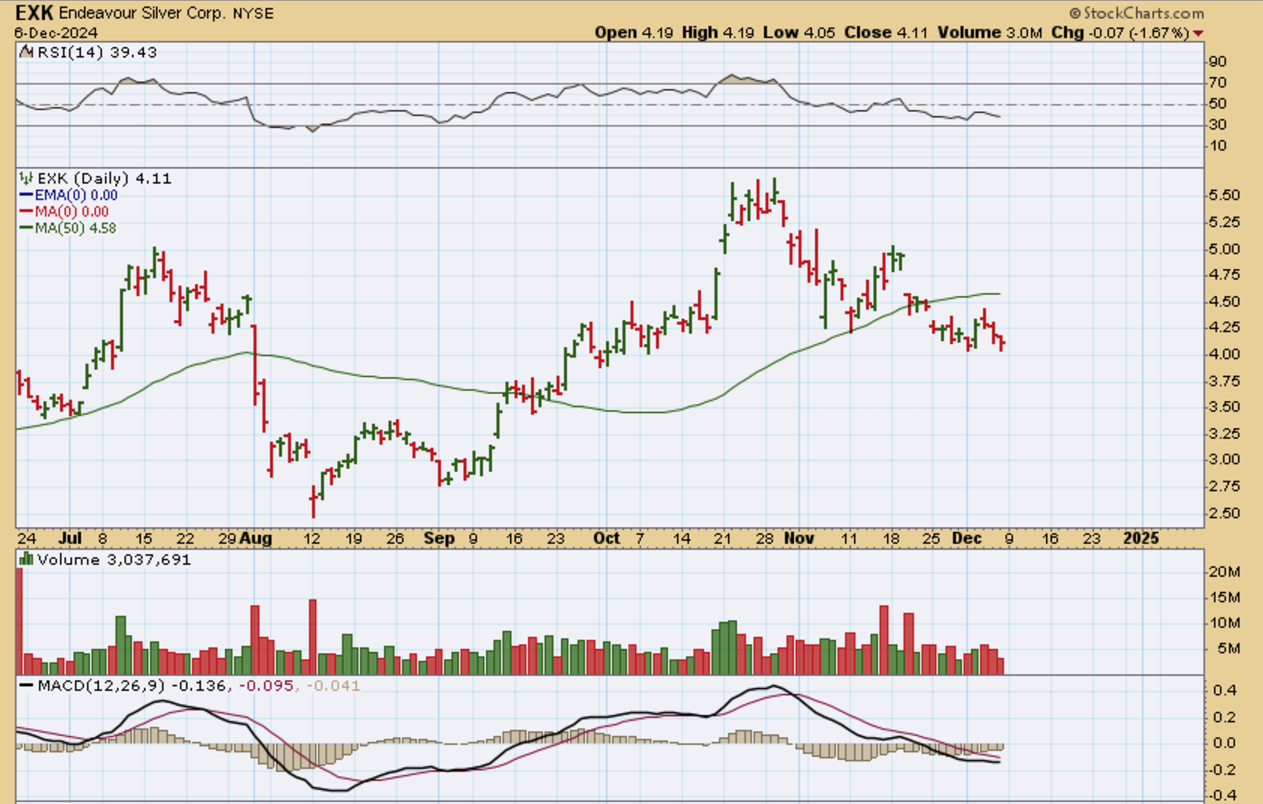This screenshot has width=1263, height=804.
Task: Click the RSI axis 30 level
Action: click(1218, 125)
